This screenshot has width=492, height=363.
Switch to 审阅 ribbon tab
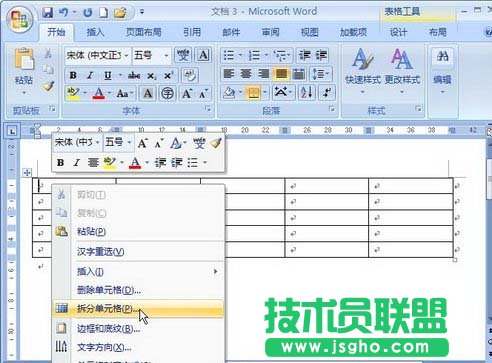270,32
